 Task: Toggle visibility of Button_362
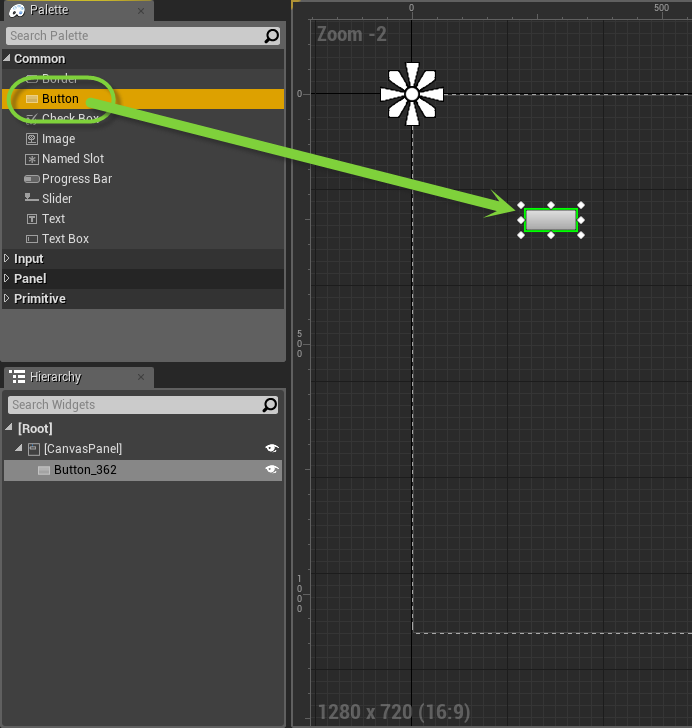[x=272, y=469]
